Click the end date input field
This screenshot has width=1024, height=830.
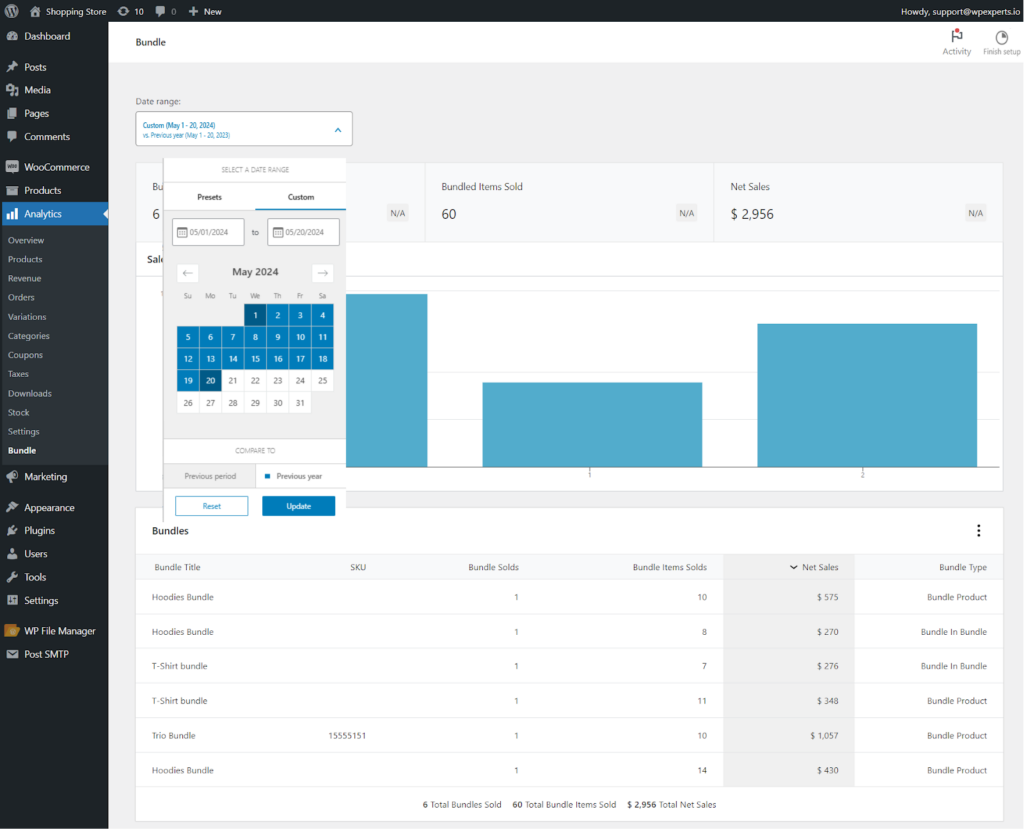303,232
